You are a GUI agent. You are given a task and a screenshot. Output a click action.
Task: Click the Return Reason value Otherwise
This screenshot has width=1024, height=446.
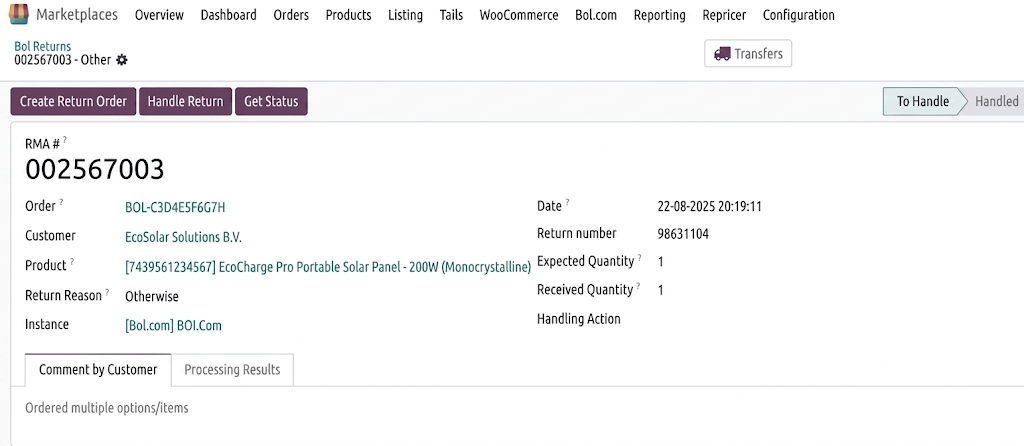point(152,296)
